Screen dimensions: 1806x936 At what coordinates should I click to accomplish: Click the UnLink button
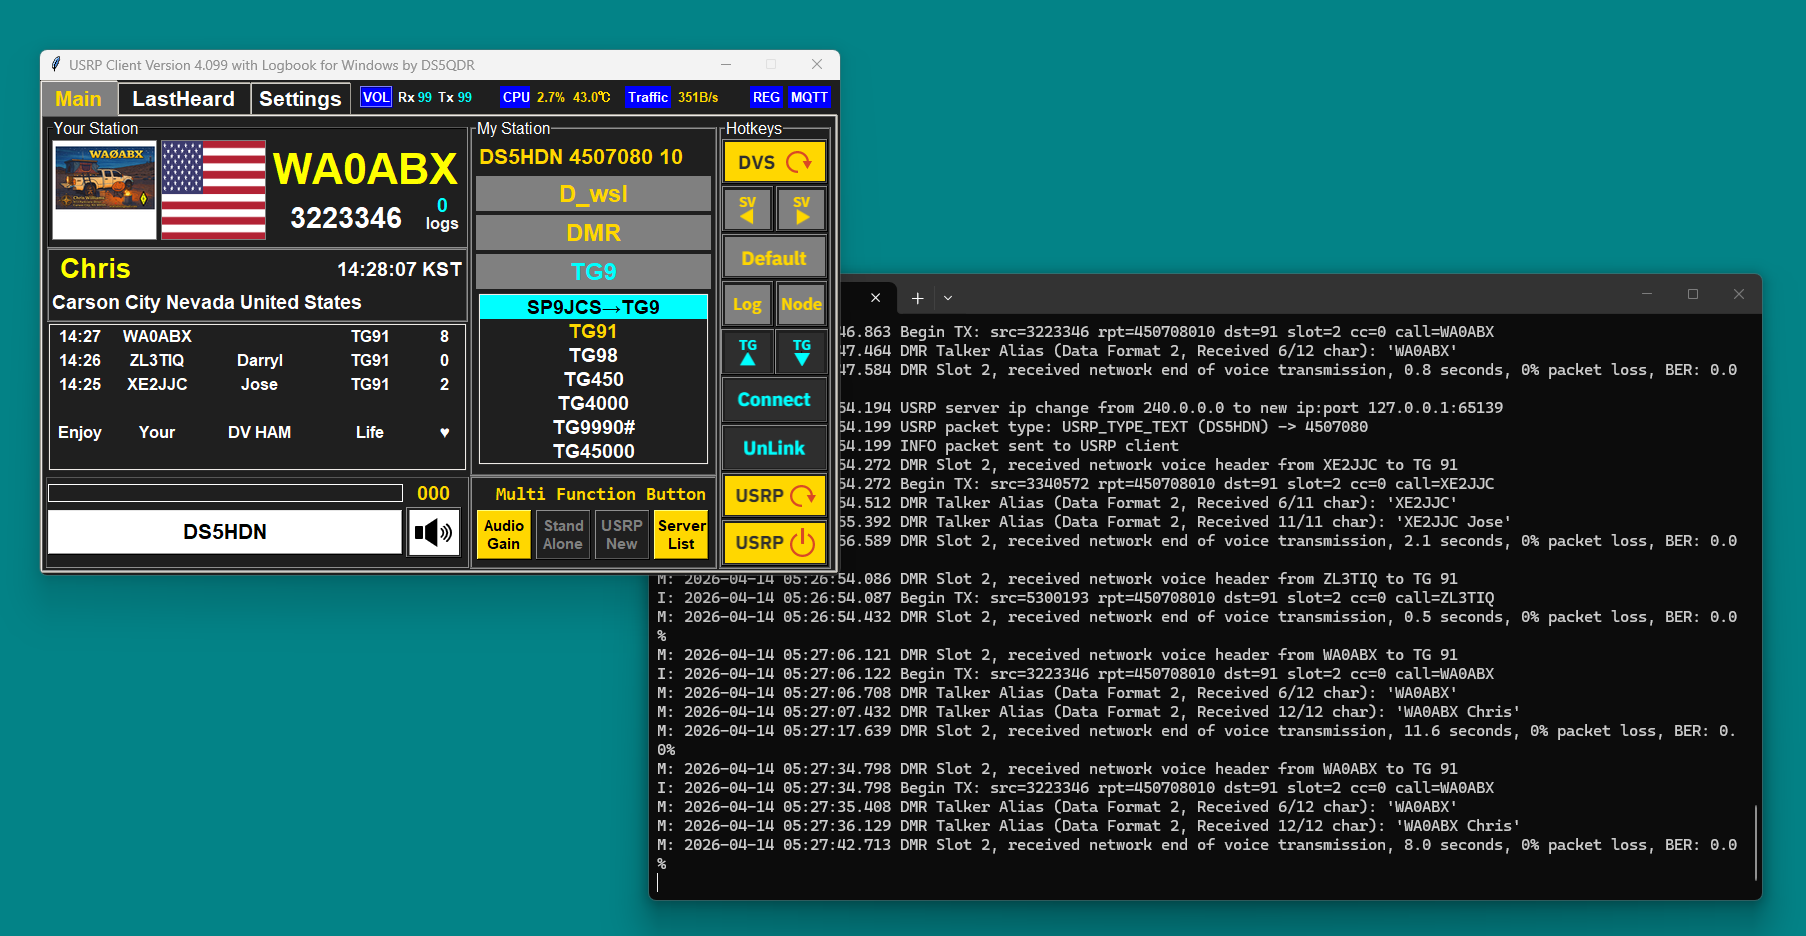pos(774,448)
